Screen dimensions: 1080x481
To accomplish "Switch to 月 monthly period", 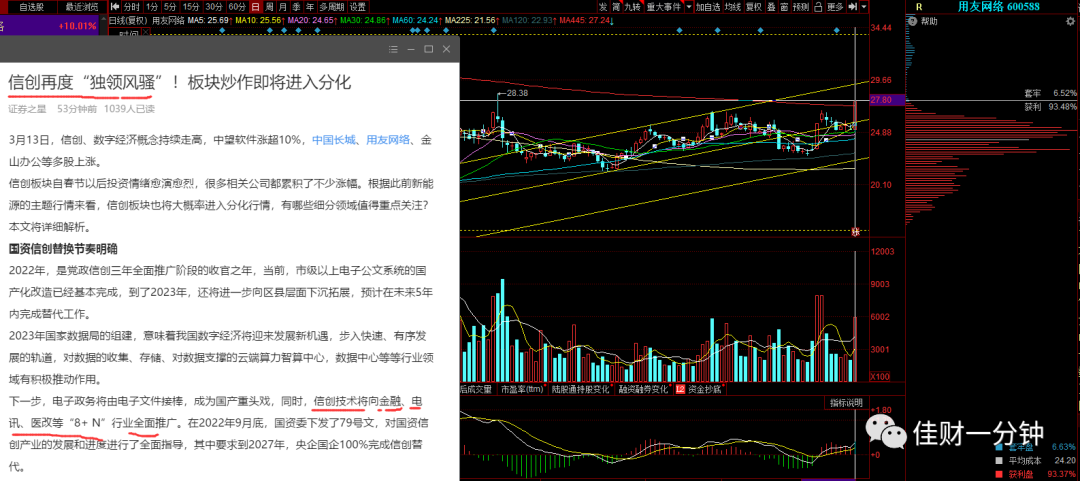I will pos(283,7).
